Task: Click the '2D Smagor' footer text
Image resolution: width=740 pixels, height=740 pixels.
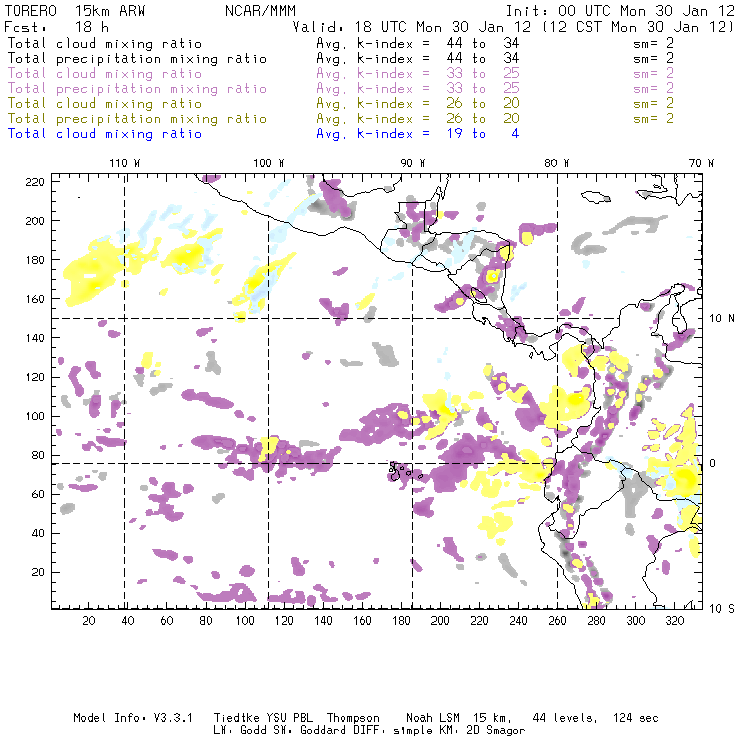Action: [496, 731]
